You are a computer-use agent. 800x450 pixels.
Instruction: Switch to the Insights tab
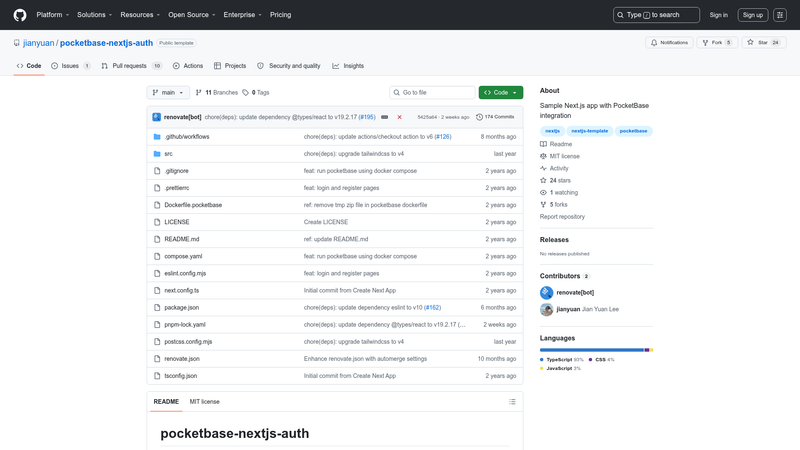[x=348, y=66]
